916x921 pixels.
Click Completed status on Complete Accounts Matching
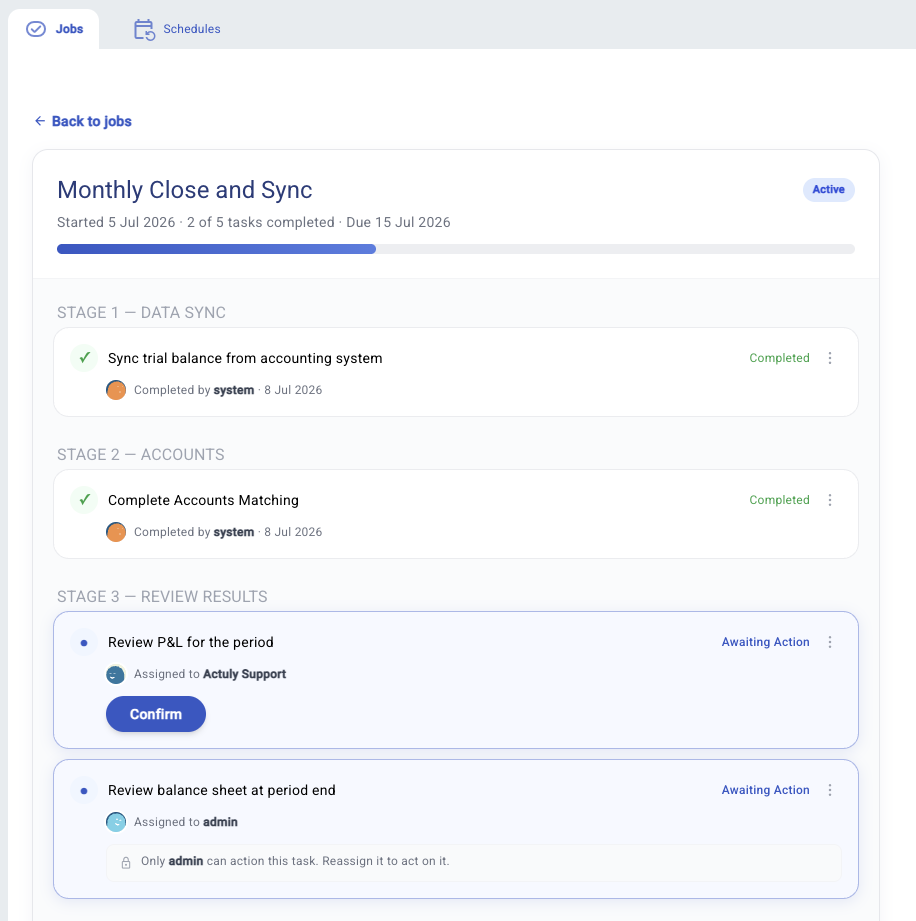pyautogui.click(x=779, y=500)
